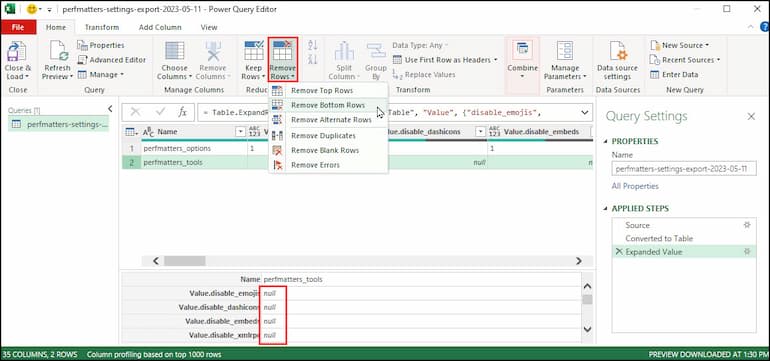The height and width of the screenshot is (361, 770).
Task: Select the perfmatters_tools cell
Action: (x=193, y=163)
